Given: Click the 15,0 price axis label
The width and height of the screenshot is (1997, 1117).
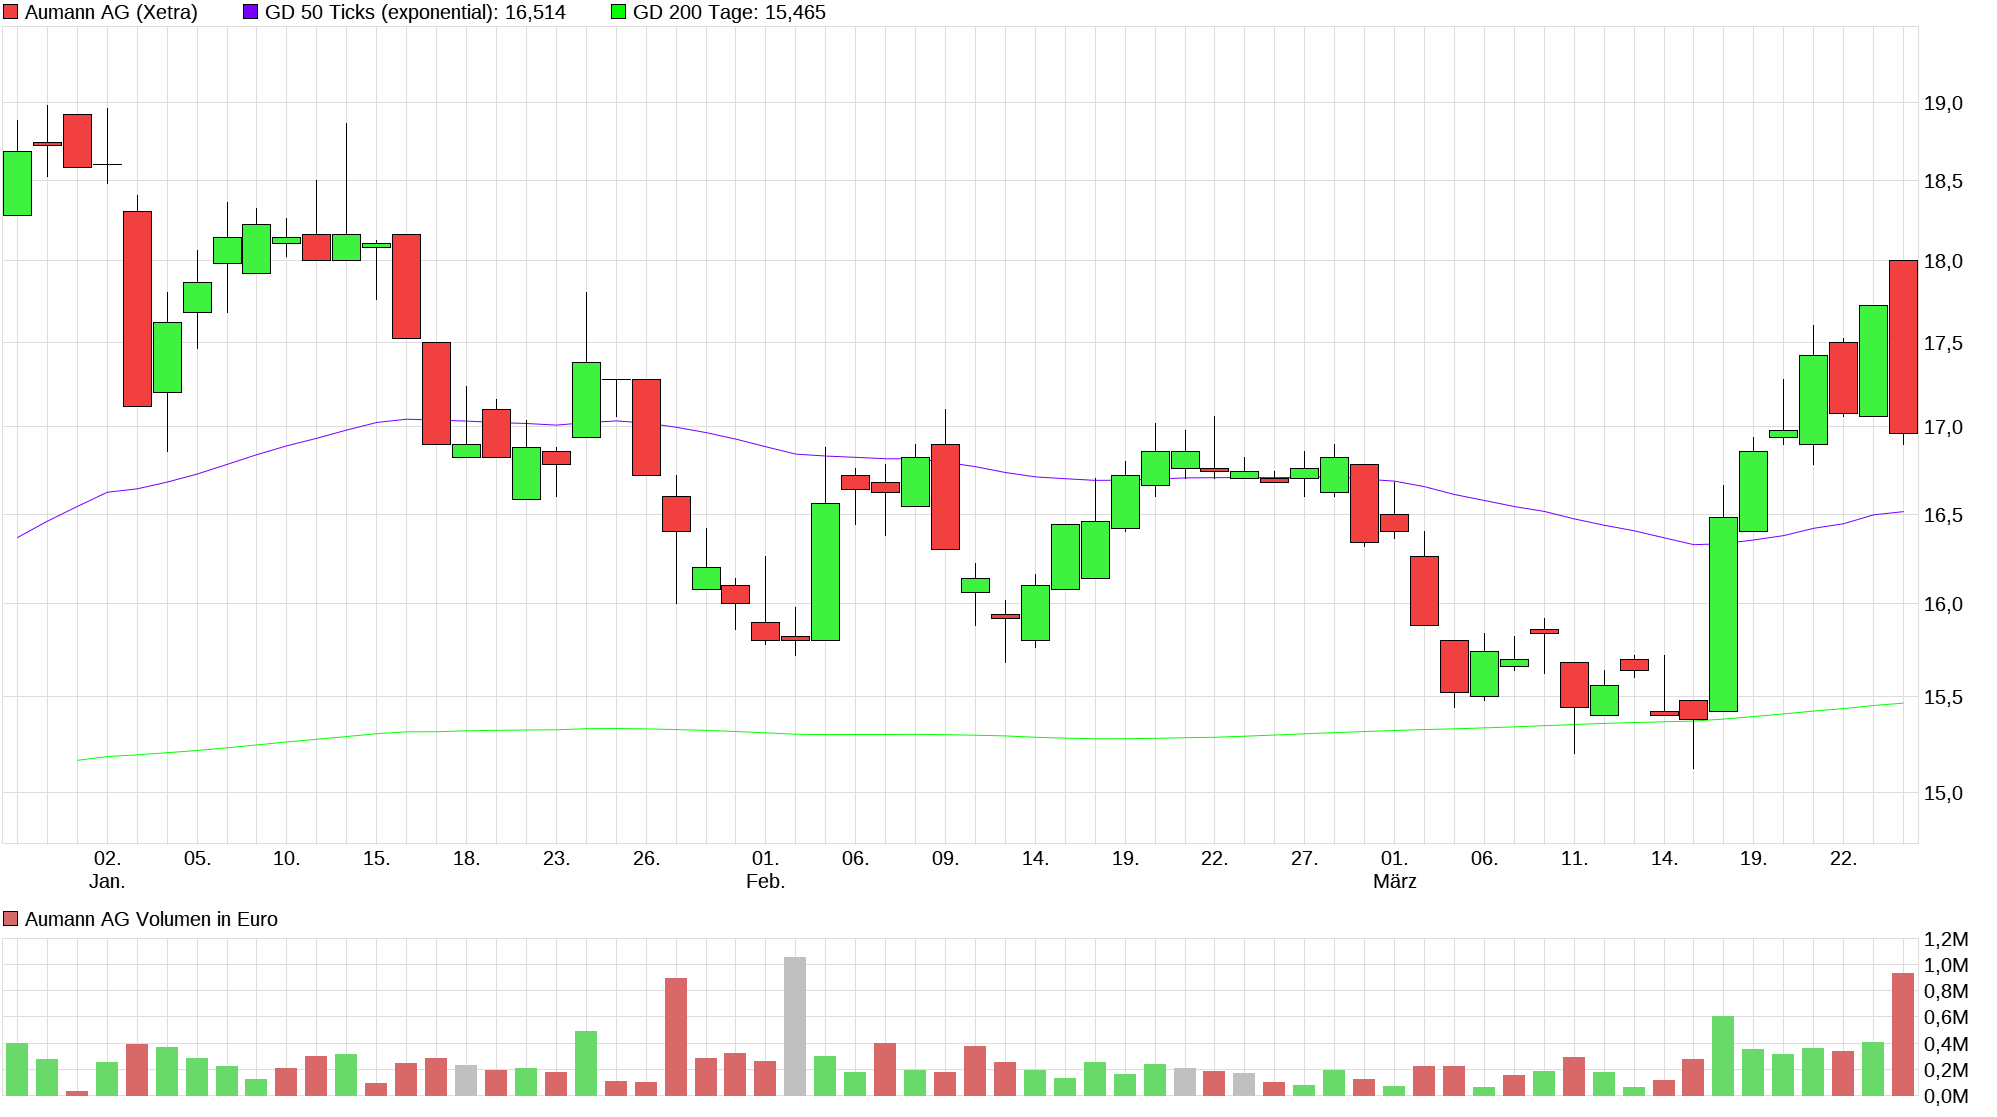Looking at the screenshot, I should [1943, 793].
